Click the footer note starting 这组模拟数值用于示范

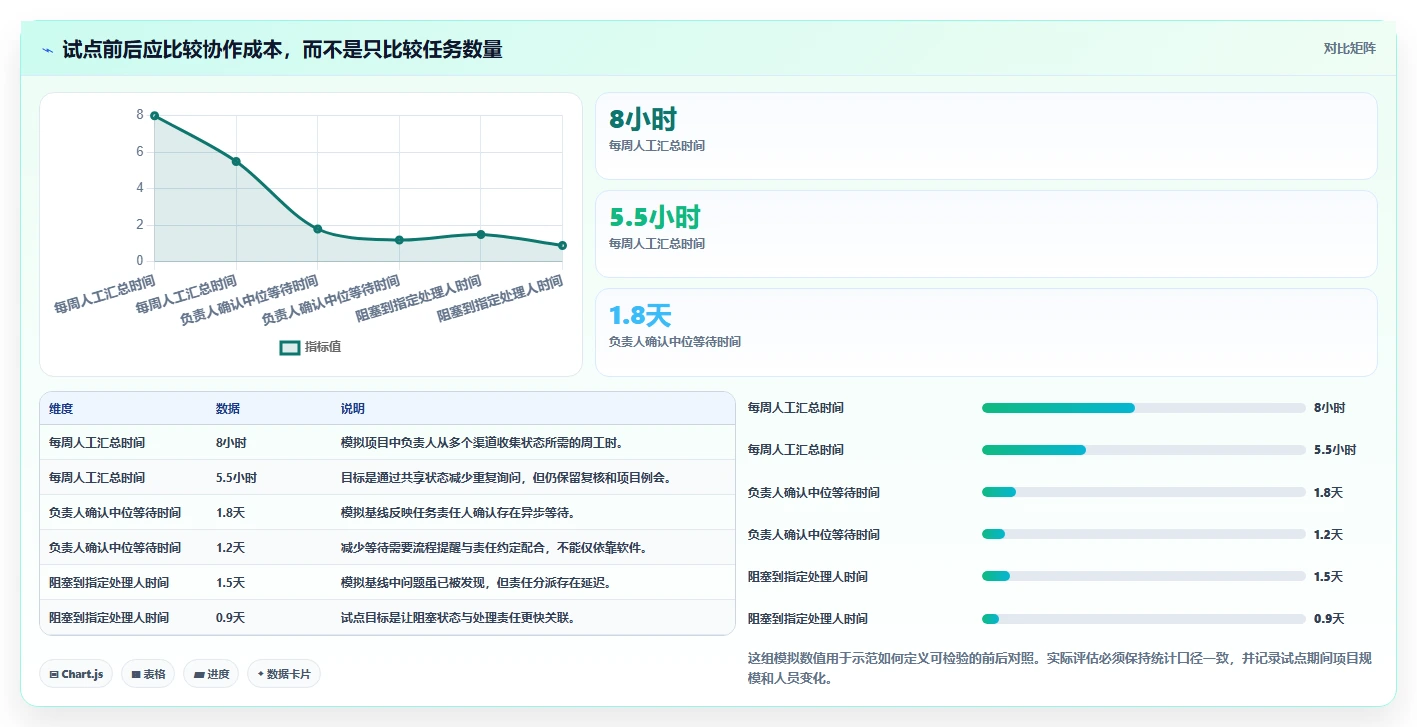click(1060, 668)
